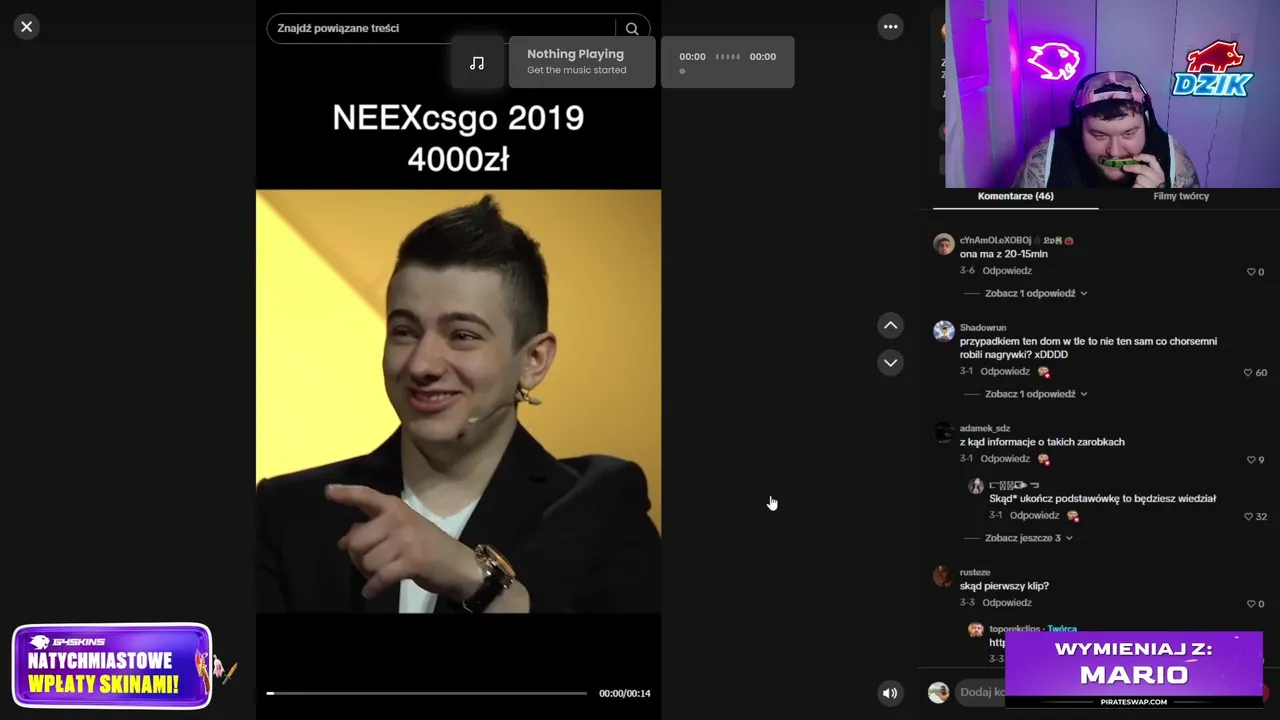Open rusteze's profile avatar

pyautogui.click(x=944, y=576)
